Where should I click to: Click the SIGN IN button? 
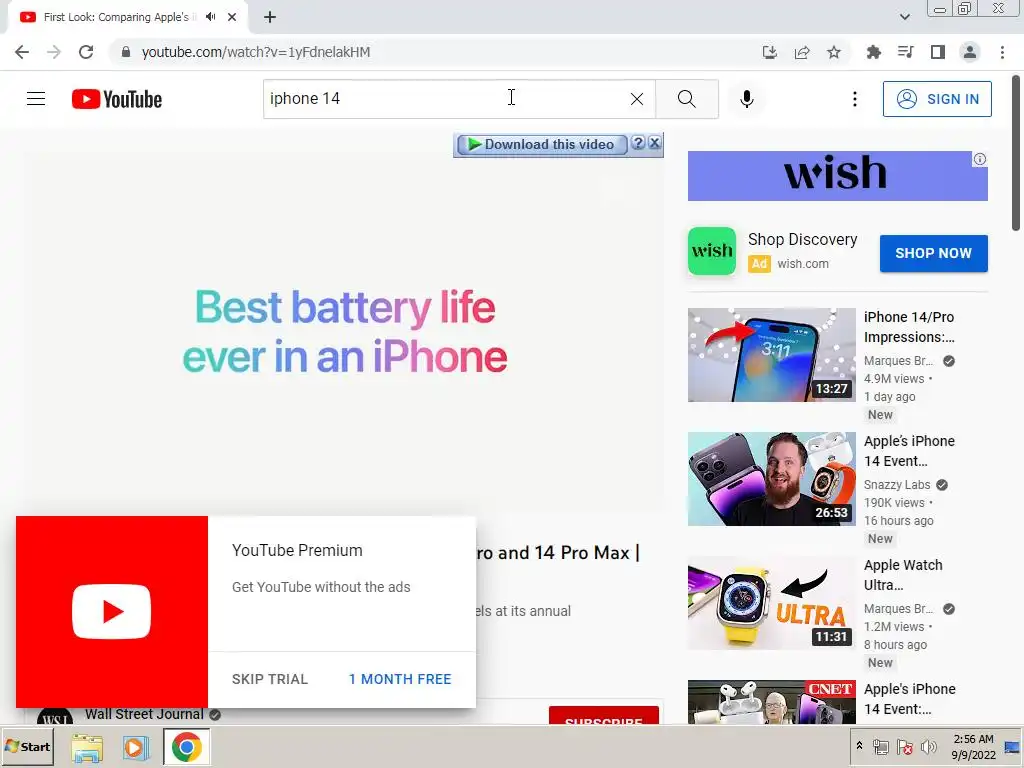coord(937,99)
